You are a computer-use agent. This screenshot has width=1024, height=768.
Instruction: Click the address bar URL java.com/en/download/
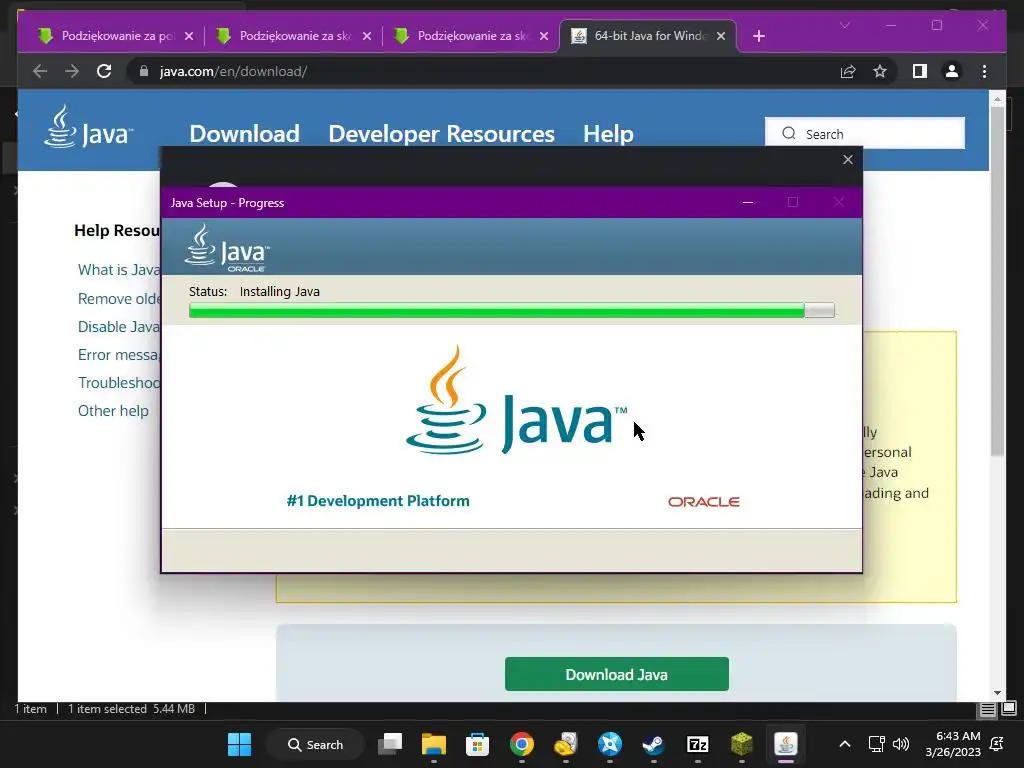click(x=233, y=71)
